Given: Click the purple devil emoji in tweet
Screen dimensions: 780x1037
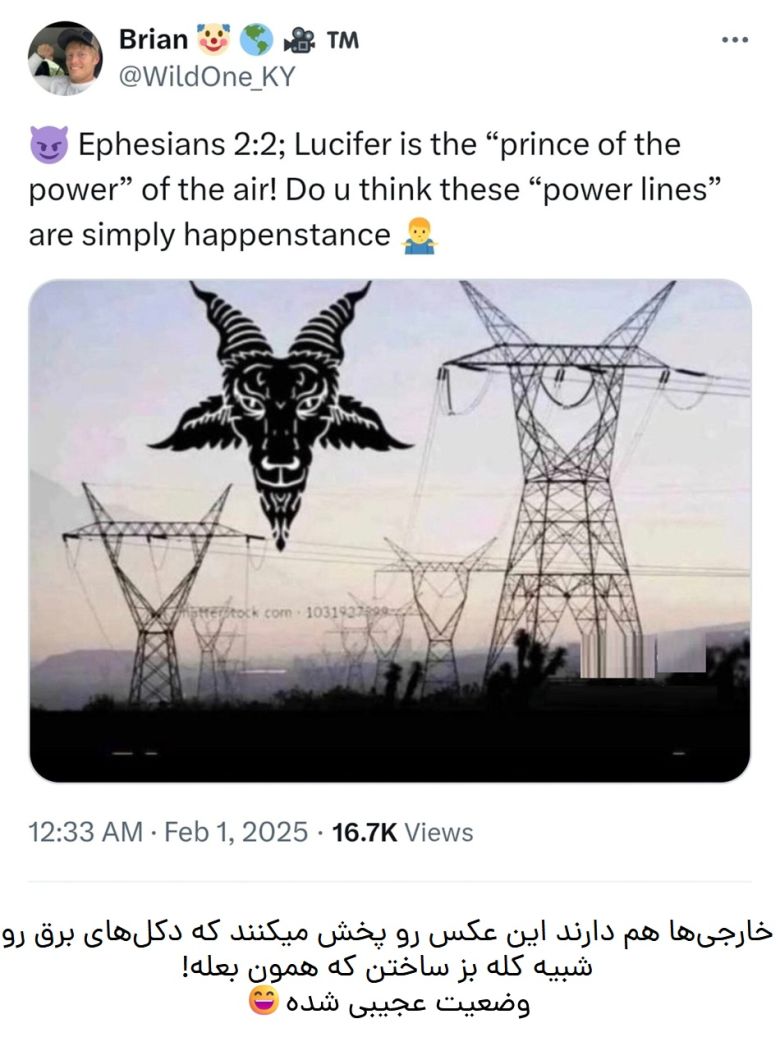Looking at the screenshot, I should coord(49,146).
